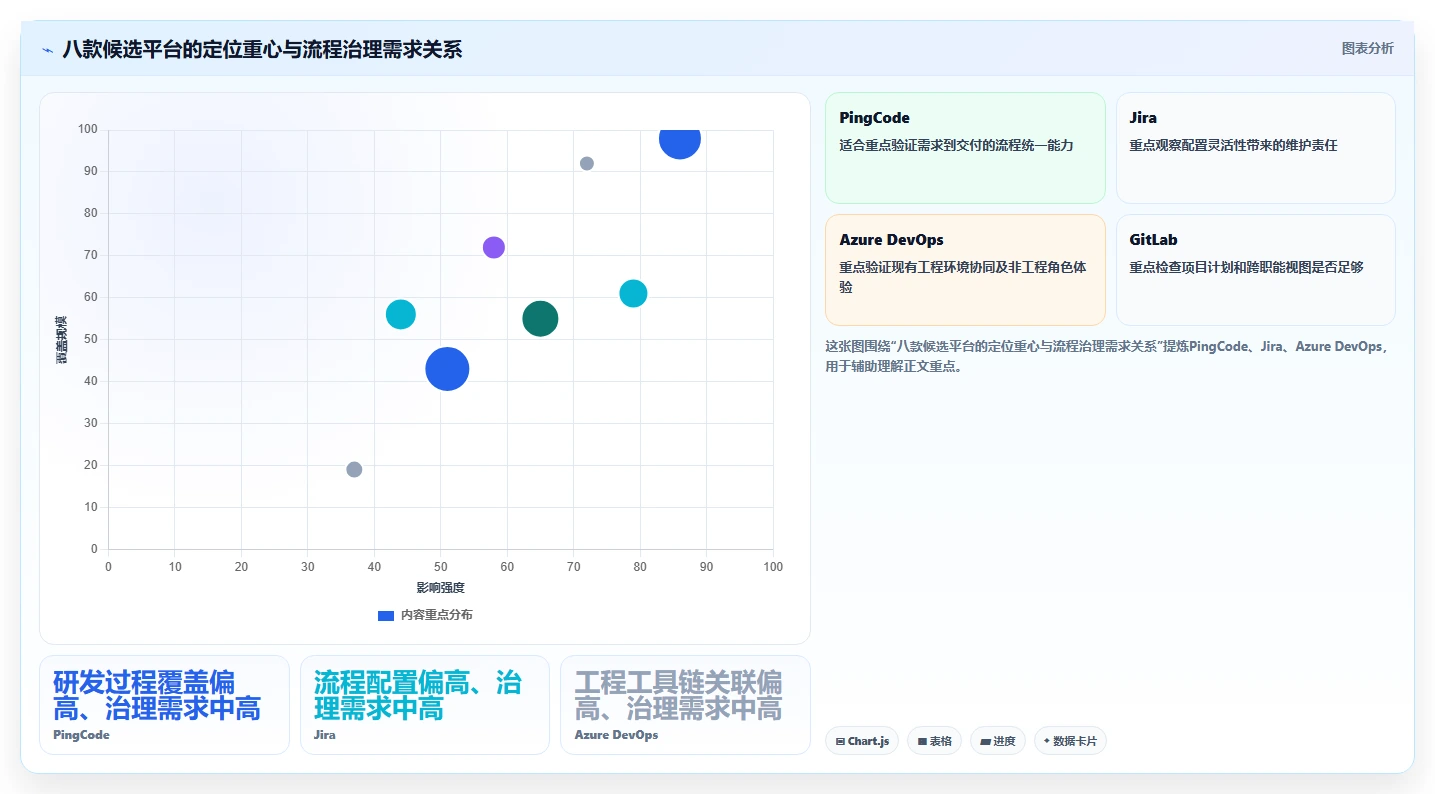This screenshot has width=1435, height=794.
Task: Open the PingCode info card
Action: pyautogui.click(x=965, y=148)
